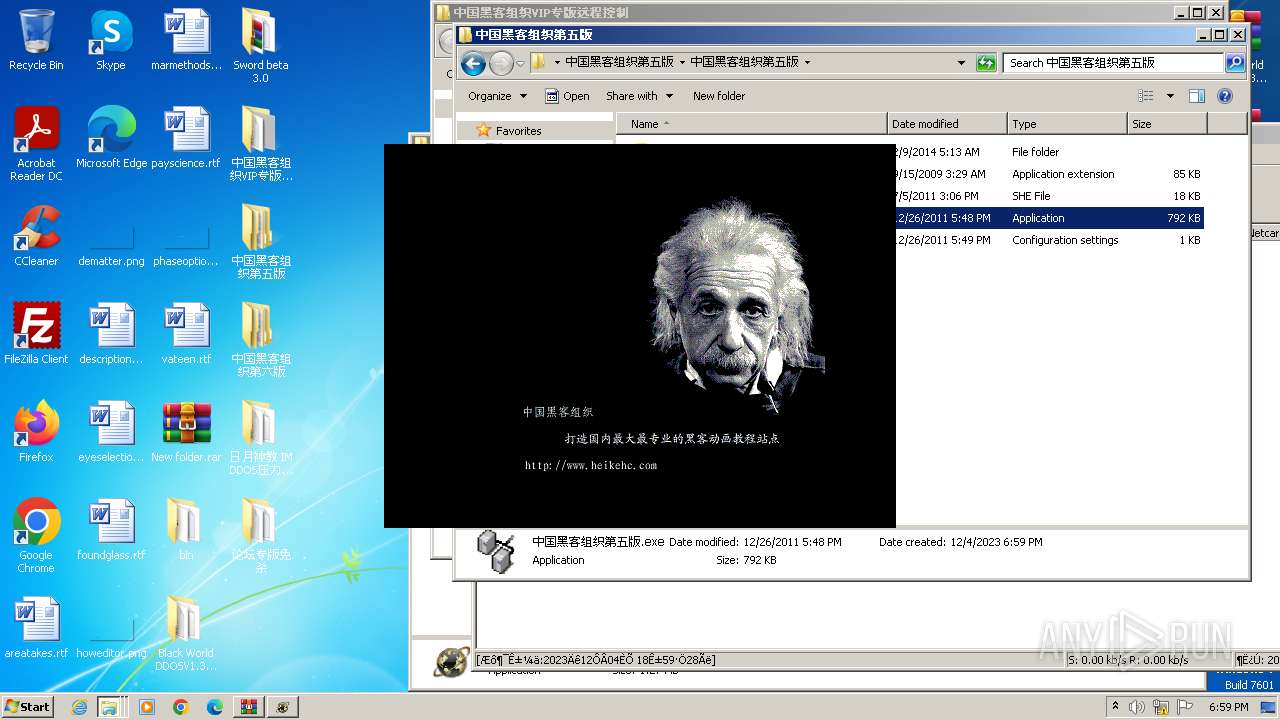
Task: Open Internet Explorer from taskbar
Action: (79, 707)
